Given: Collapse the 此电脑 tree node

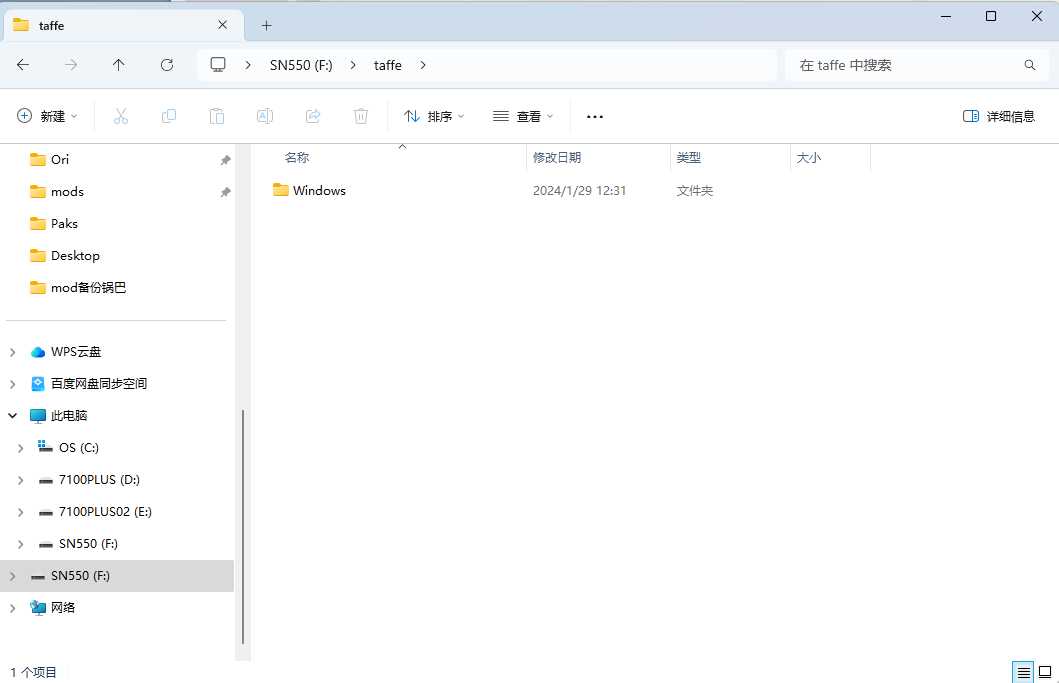Looking at the screenshot, I should click(13, 416).
